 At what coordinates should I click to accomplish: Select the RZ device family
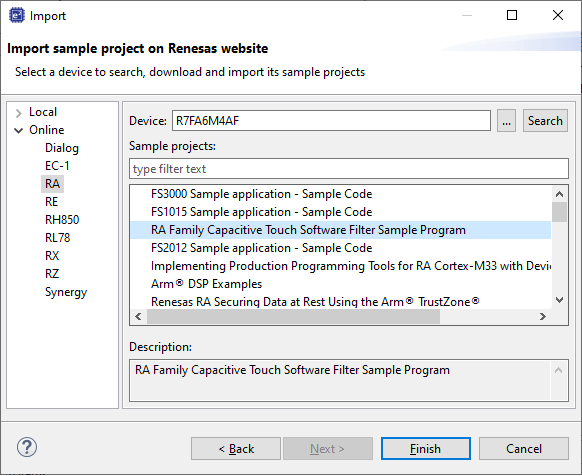52,274
